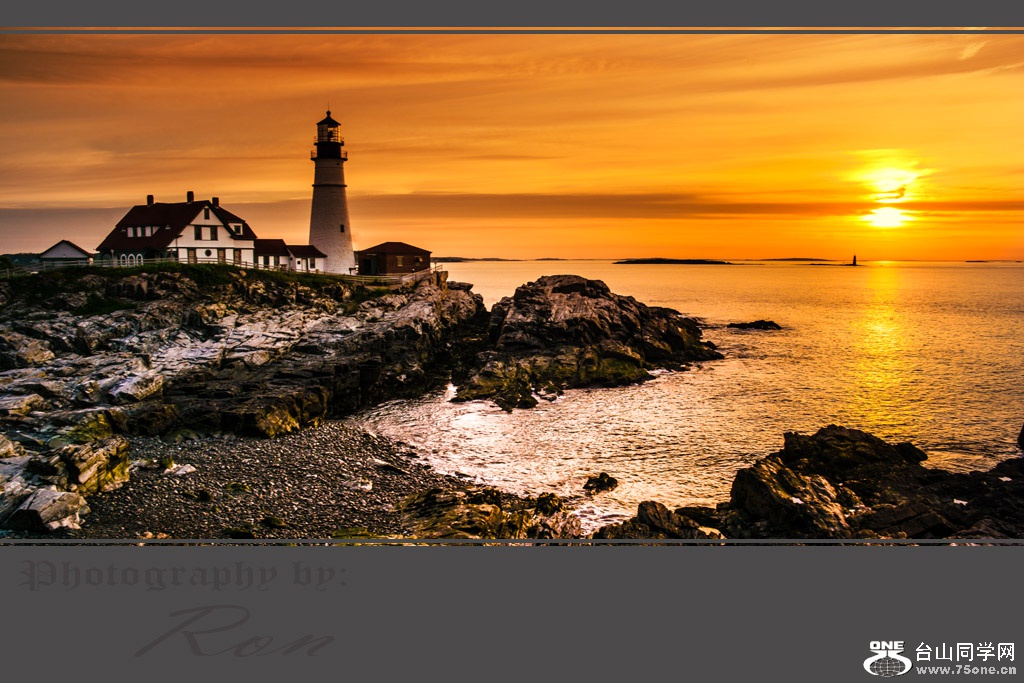Screen dimensions: 1024x683
Task: Click the 'Ron' signature watermark
Action: tap(235, 633)
